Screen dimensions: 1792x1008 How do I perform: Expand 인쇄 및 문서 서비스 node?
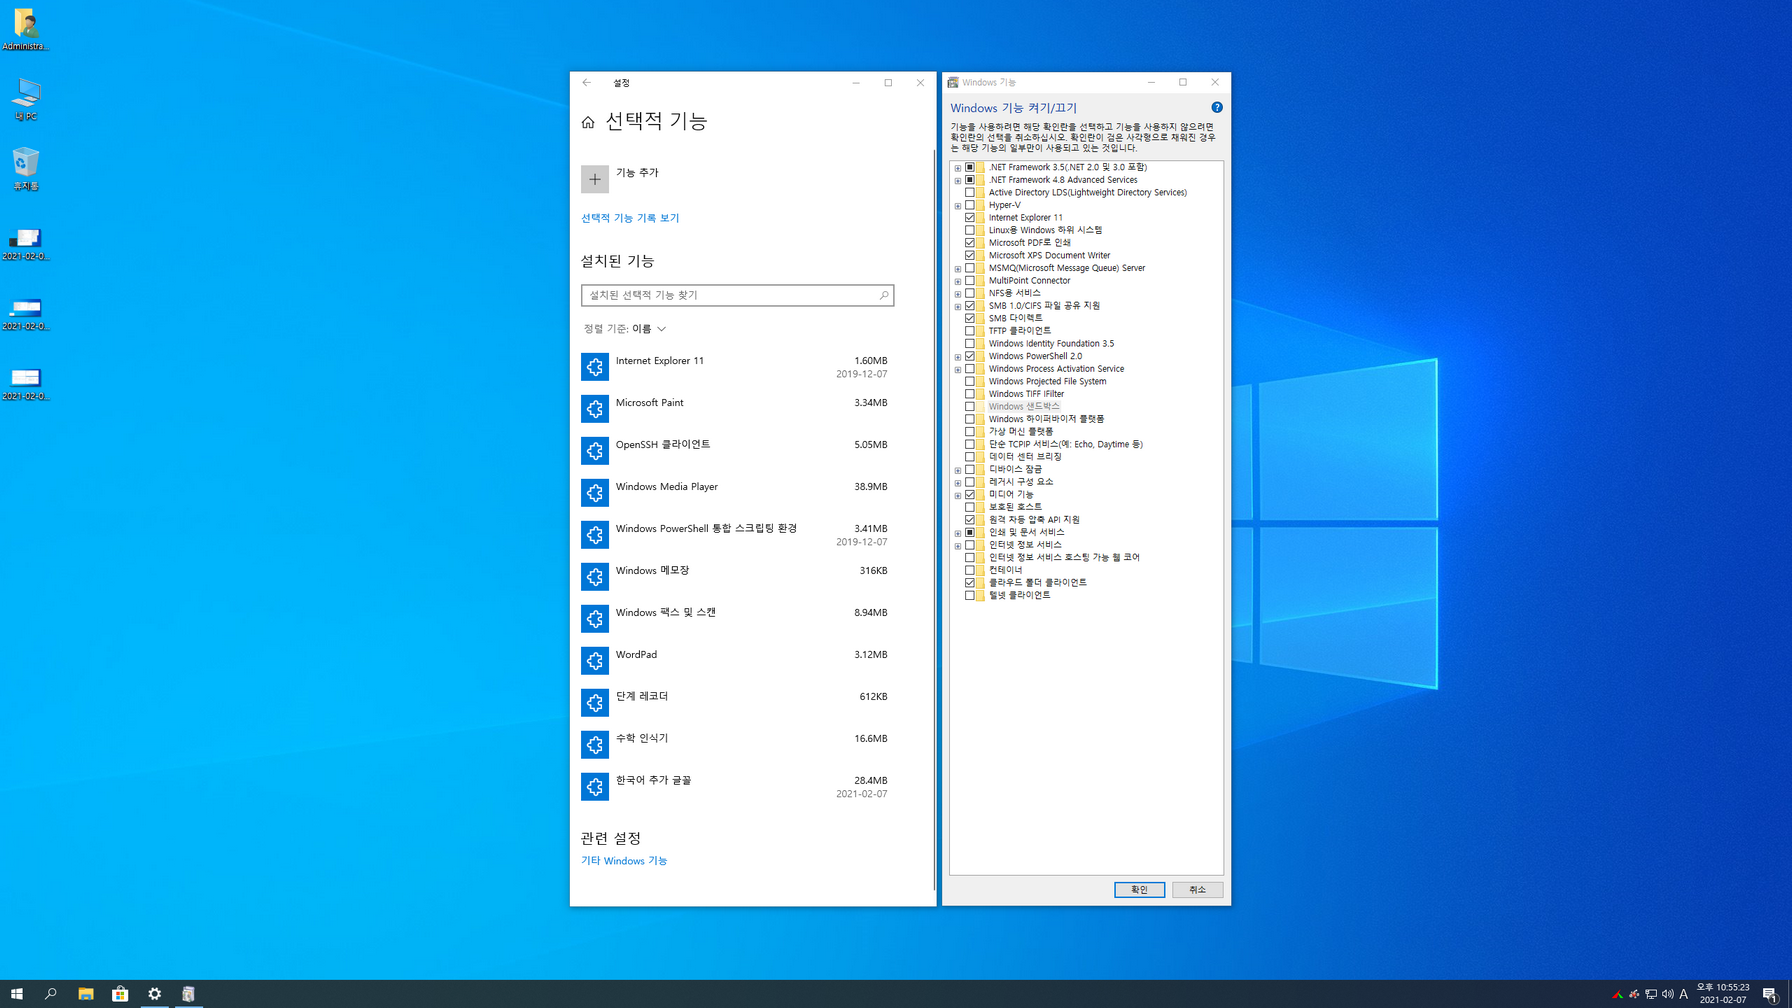[x=958, y=533]
